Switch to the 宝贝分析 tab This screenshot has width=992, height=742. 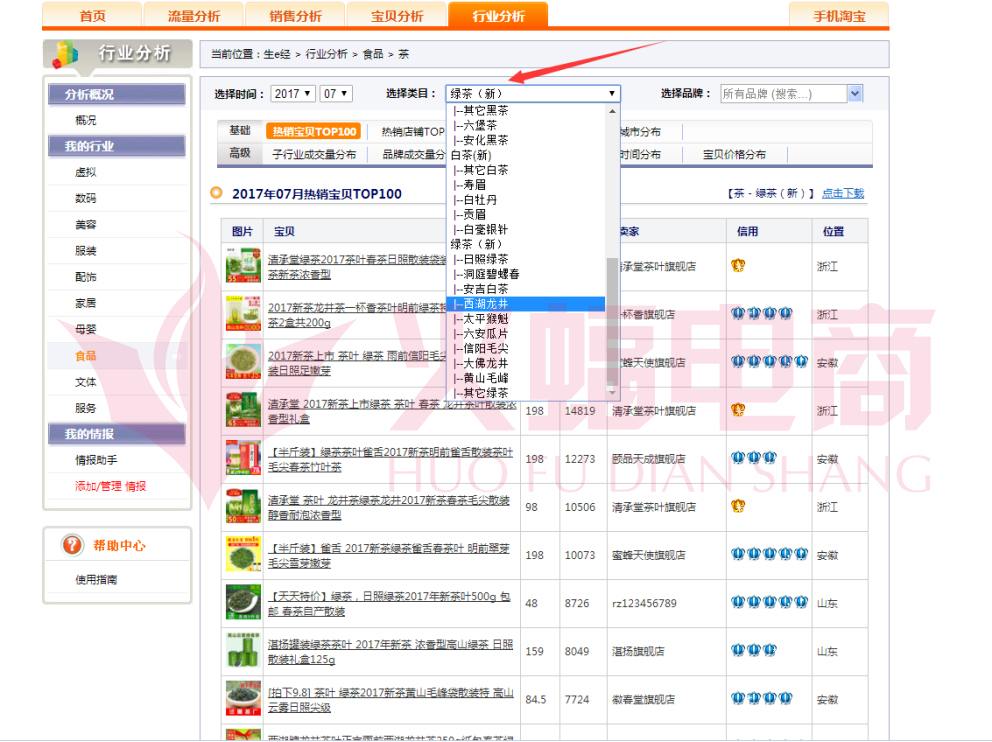coord(397,16)
